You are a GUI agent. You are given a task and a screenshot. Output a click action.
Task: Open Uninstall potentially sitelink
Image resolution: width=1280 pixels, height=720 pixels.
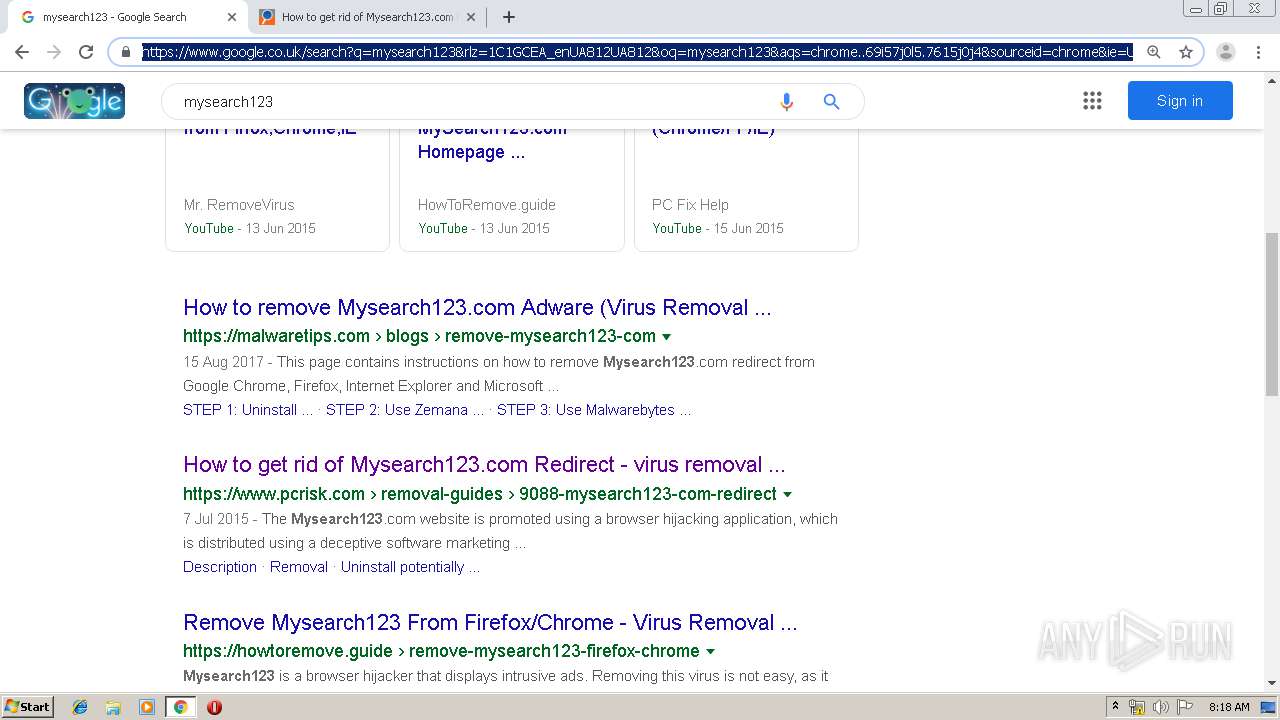pos(410,567)
